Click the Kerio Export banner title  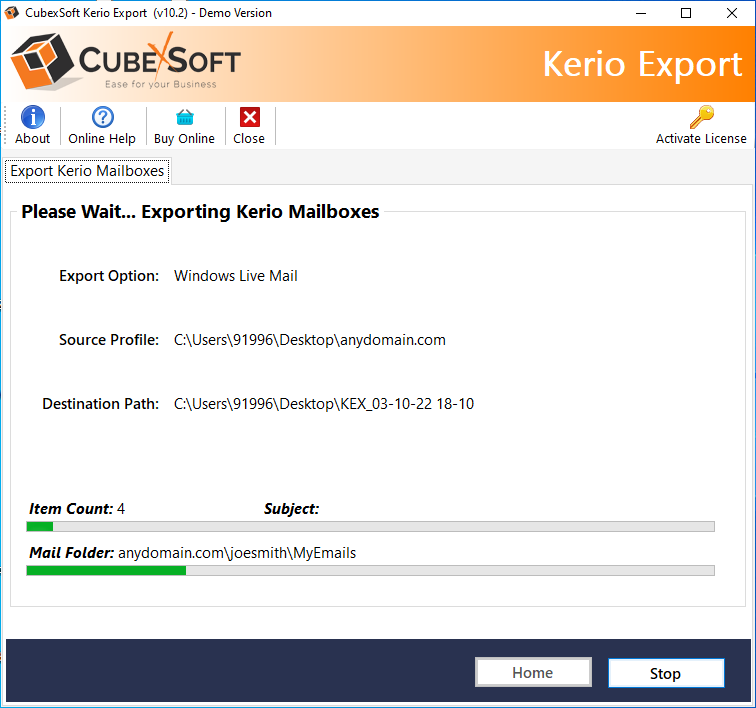(x=642, y=64)
